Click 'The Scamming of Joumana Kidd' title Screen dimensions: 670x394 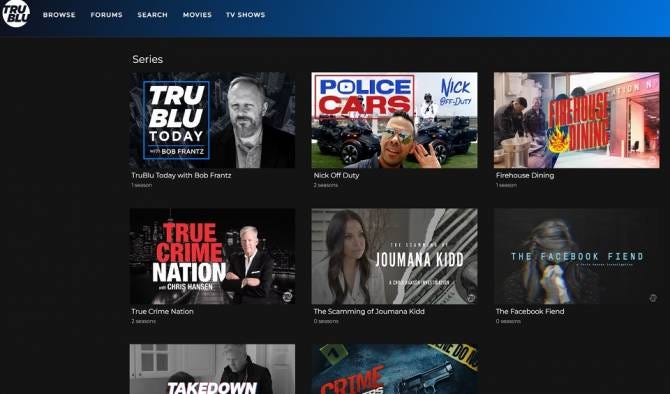click(369, 312)
